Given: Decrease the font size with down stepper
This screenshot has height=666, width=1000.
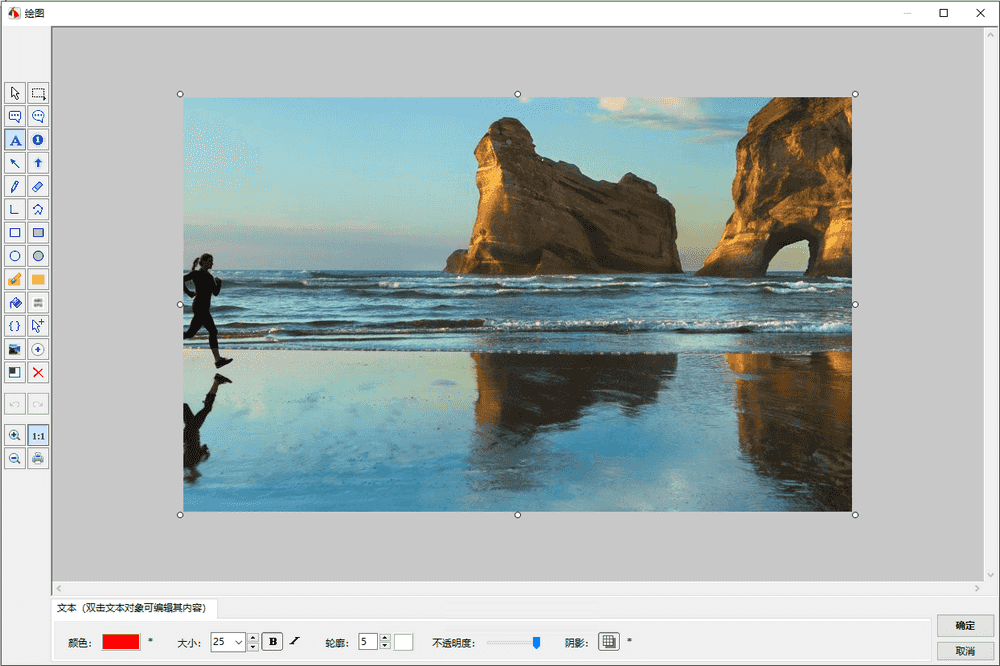Looking at the screenshot, I should [253, 647].
